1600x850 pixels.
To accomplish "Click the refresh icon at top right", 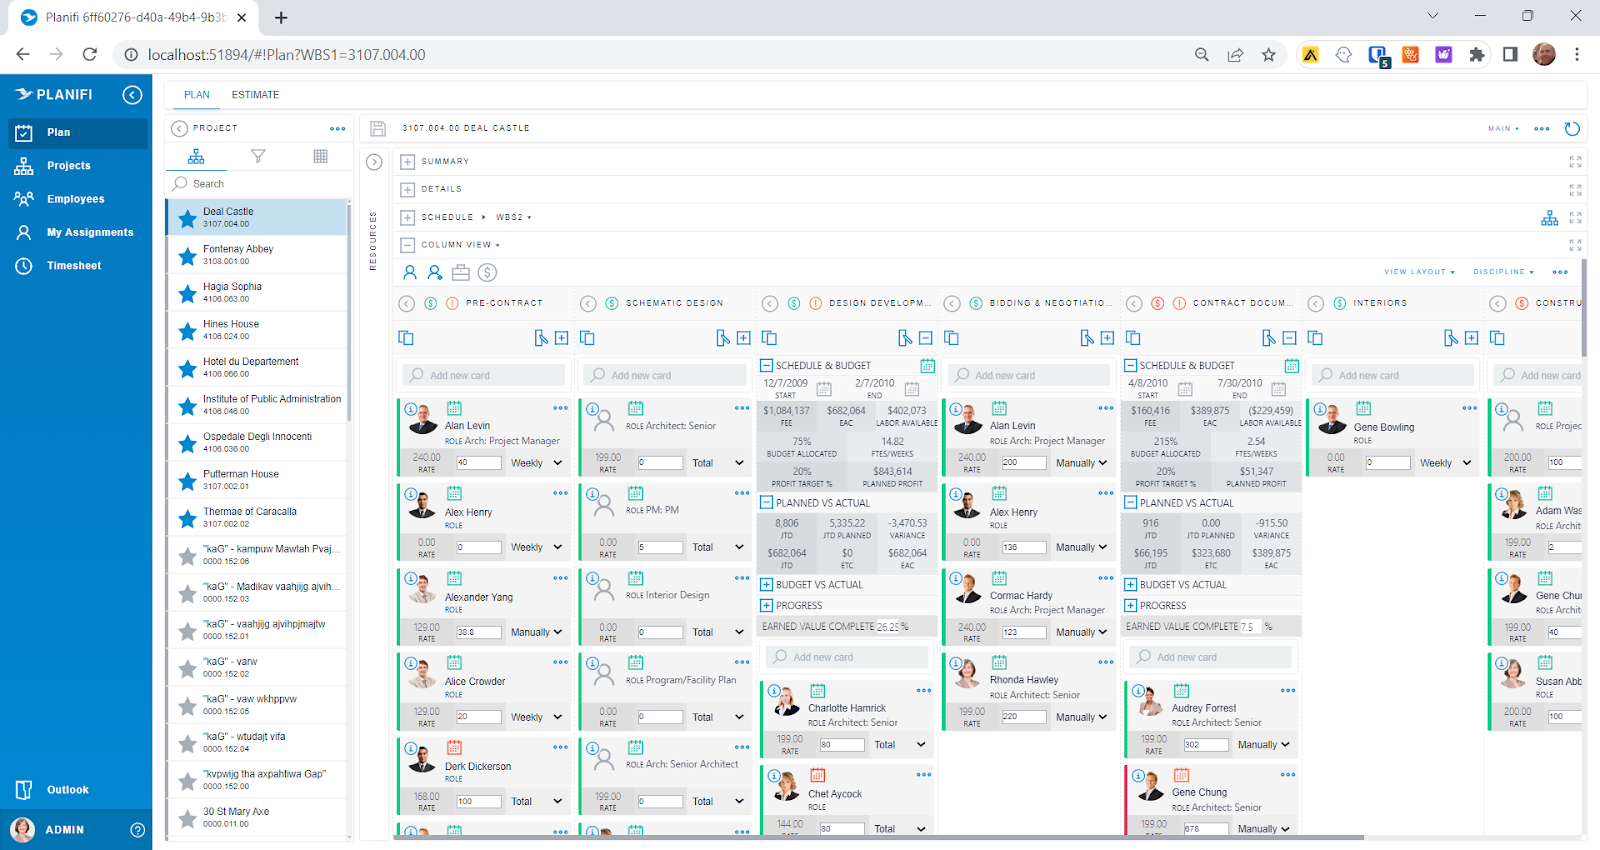I will tap(1572, 128).
